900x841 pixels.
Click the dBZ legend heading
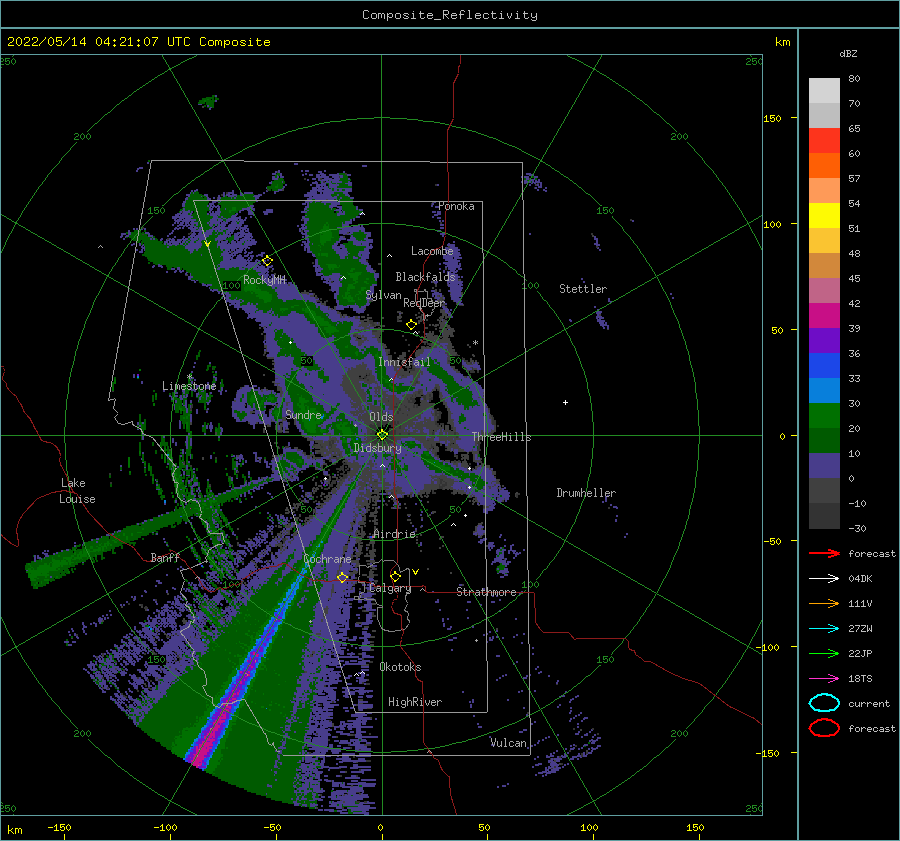848,53
